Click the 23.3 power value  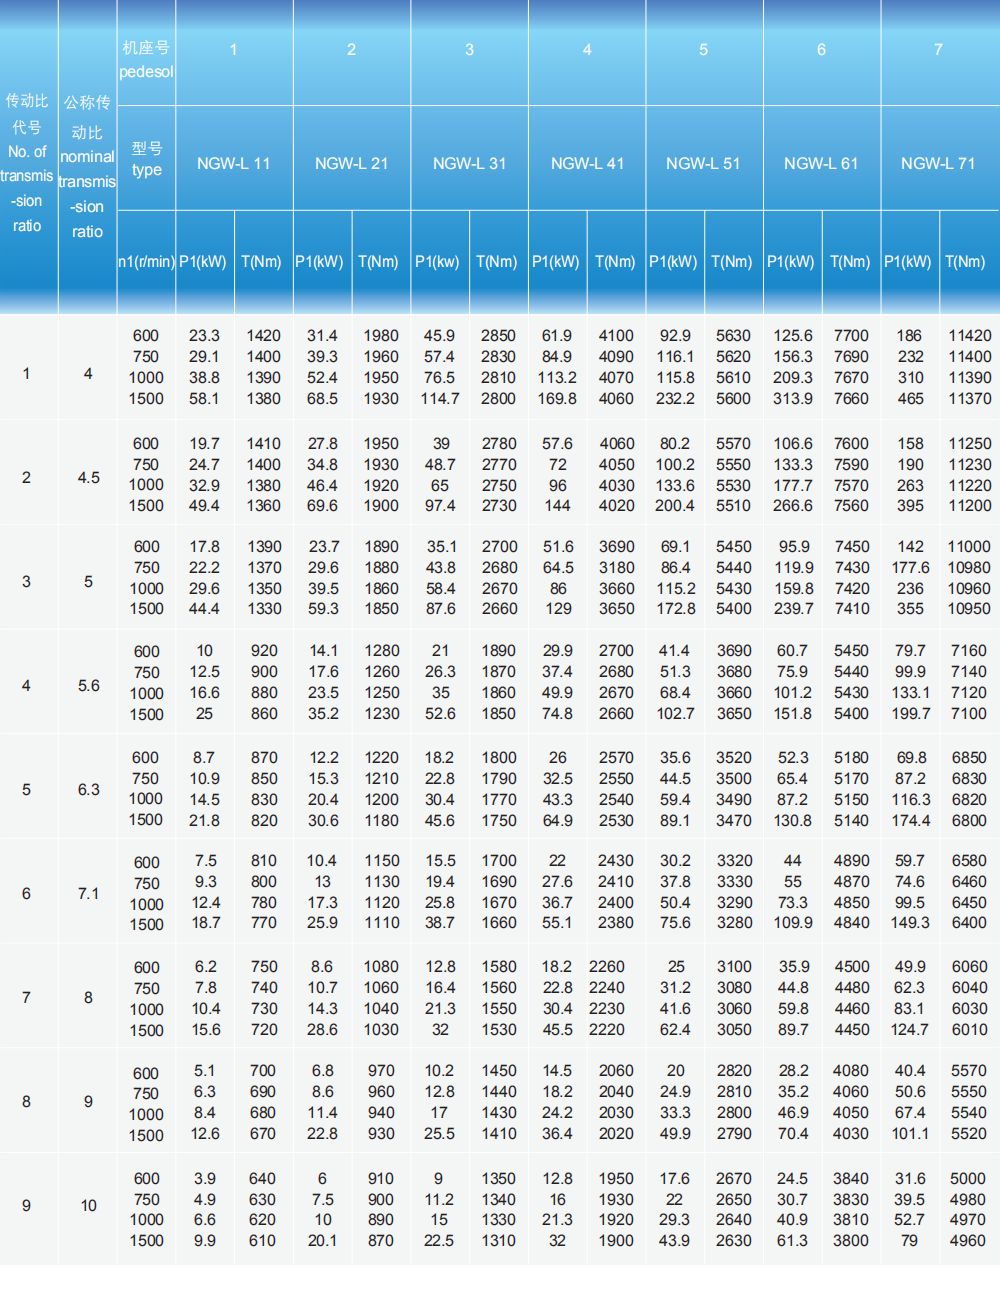point(204,336)
